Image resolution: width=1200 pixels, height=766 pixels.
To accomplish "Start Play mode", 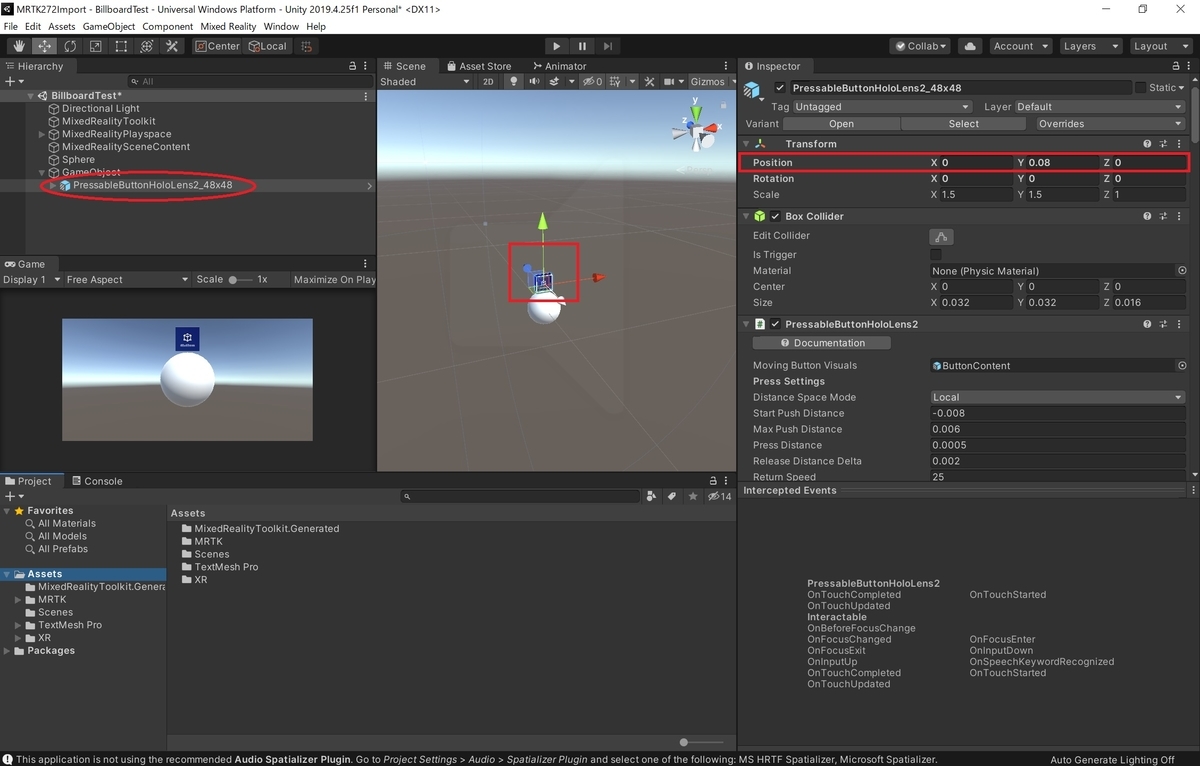I will (557, 46).
